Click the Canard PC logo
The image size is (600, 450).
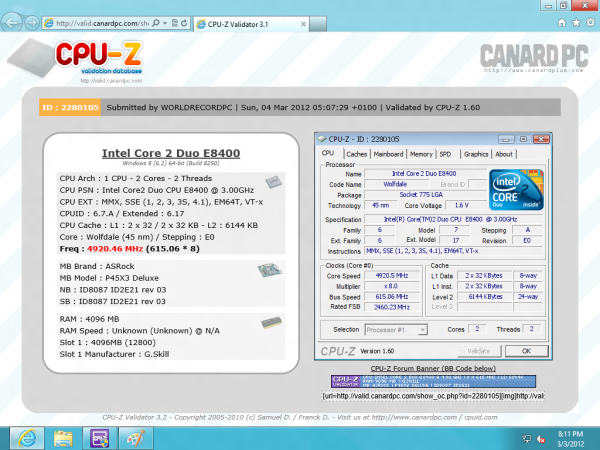[x=534, y=57]
